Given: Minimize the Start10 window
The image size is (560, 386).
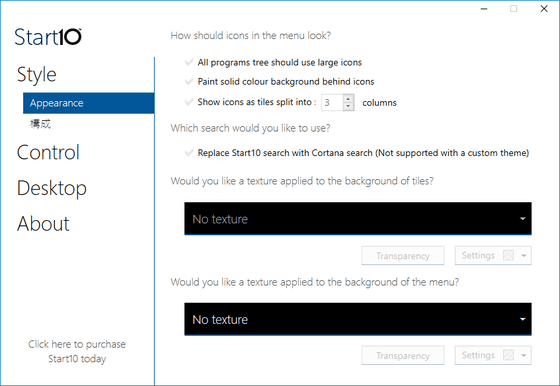Looking at the screenshot, I should [484, 9].
